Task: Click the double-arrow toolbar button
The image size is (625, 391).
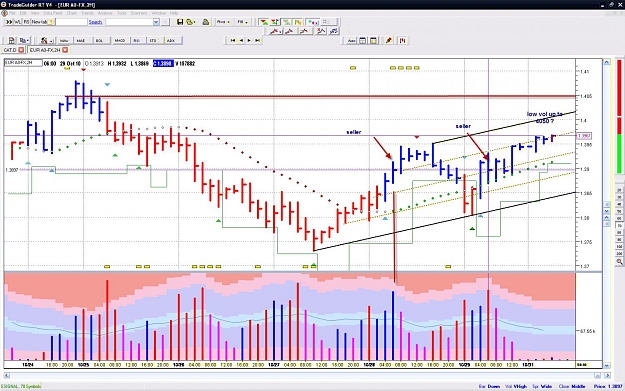Action: [x=9, y=22]
